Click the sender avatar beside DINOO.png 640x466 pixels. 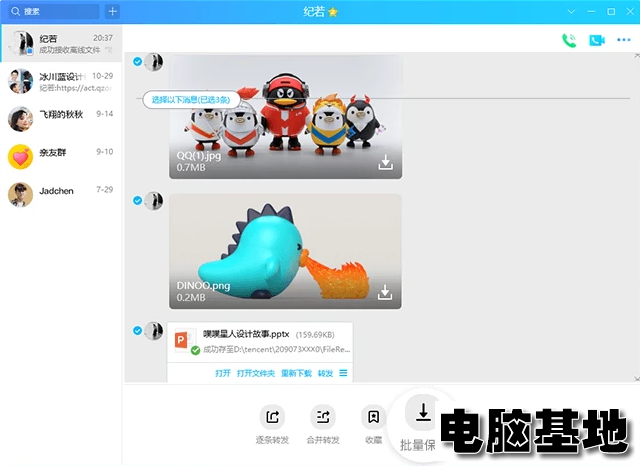coord(154,201)
